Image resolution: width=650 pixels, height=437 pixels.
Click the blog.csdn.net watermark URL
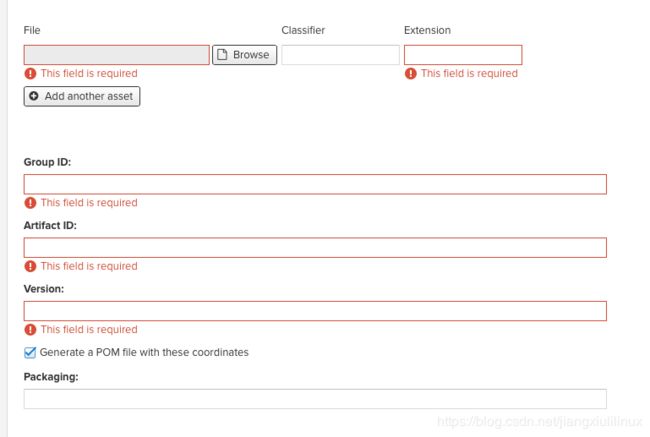click(x=540, y=422)
